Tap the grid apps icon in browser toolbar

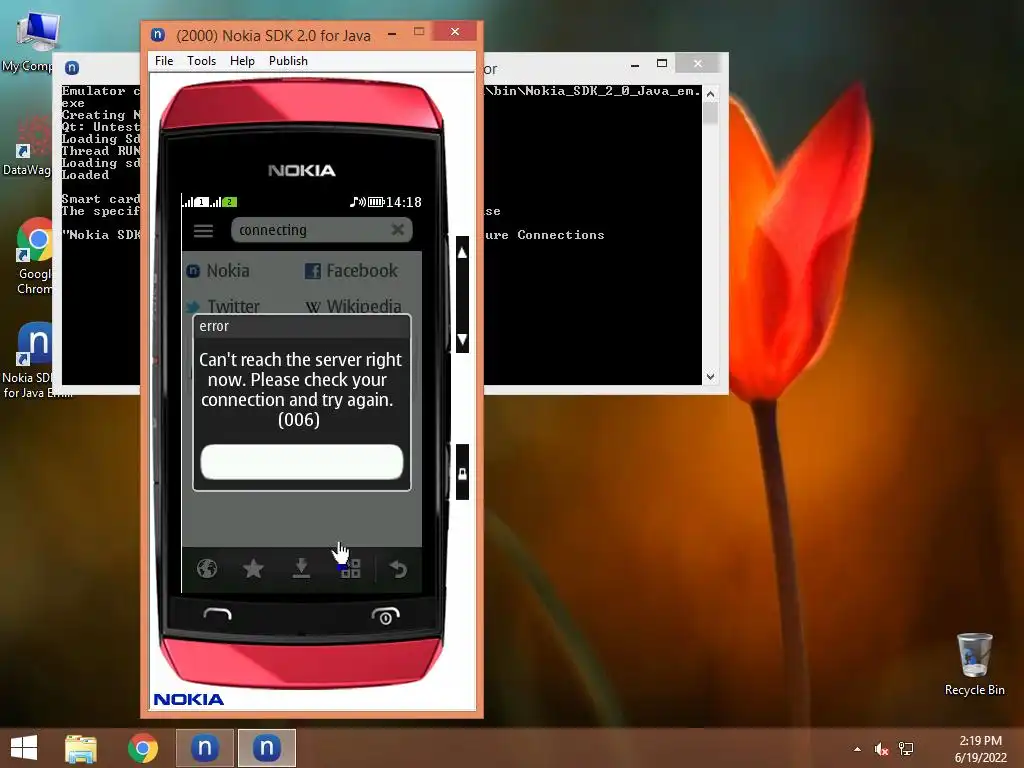[351, 569]
